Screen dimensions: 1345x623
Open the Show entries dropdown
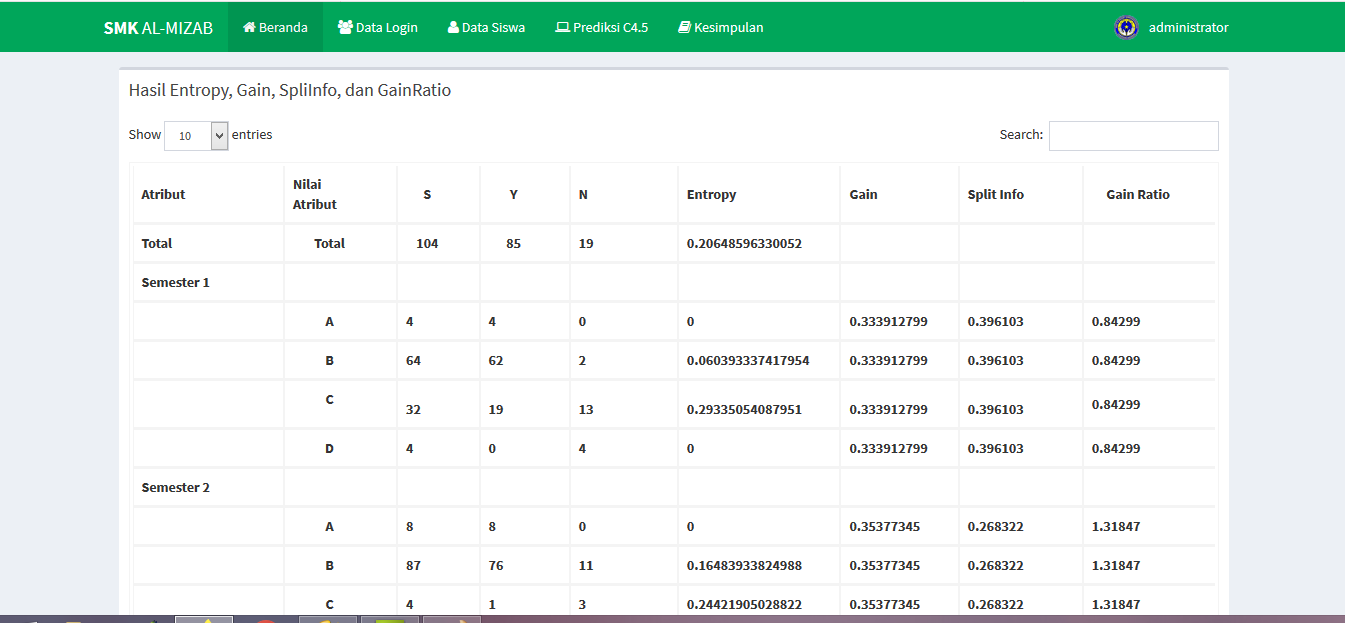click(x=195, y=135)
